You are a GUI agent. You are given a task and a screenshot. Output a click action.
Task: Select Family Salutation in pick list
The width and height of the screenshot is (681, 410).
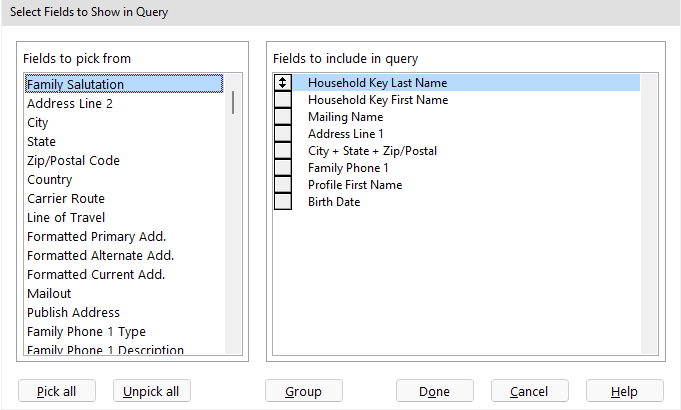coord(76,85)
